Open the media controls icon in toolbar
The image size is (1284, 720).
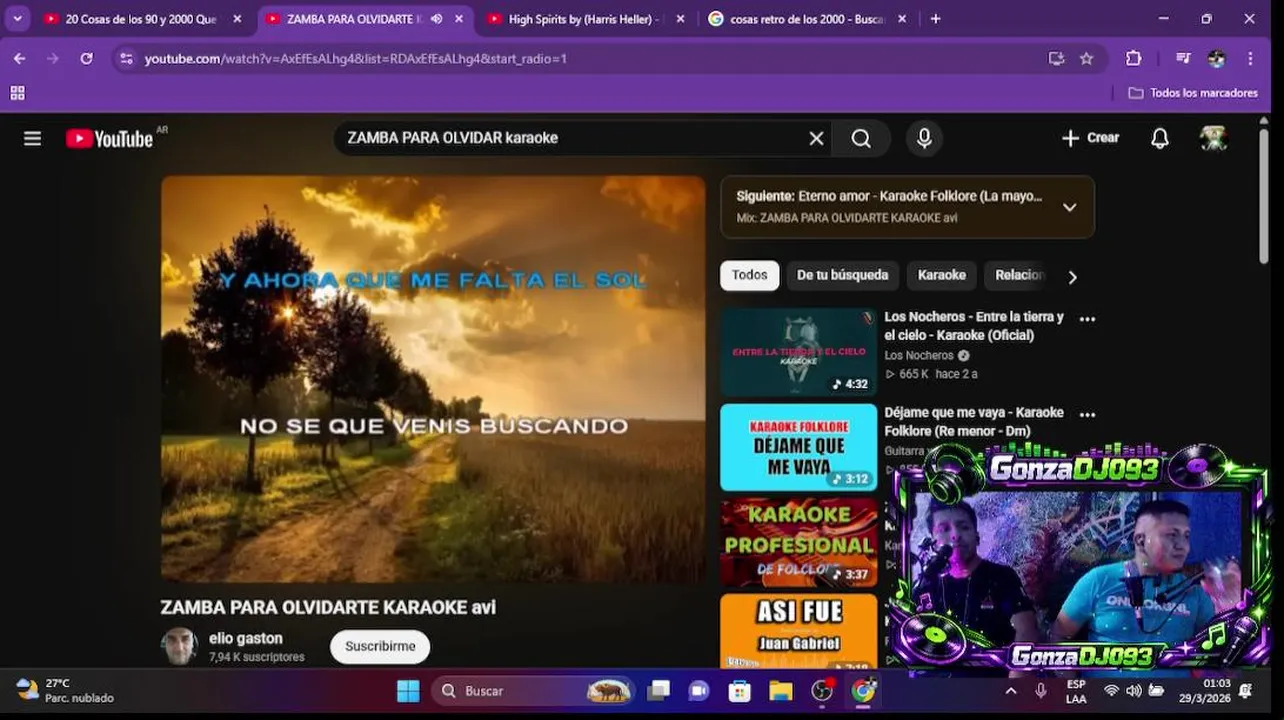point(1183,59)
